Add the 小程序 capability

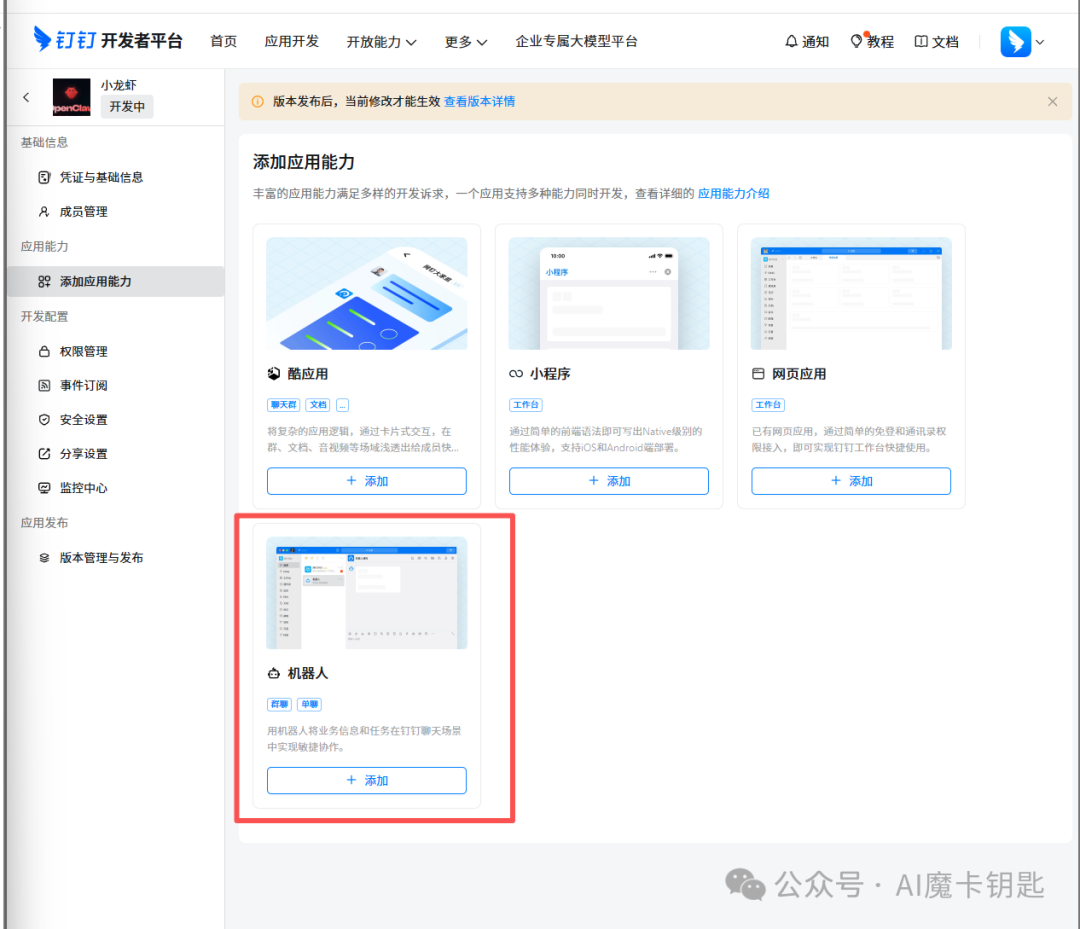pyautogui.click(x=609, y=481)
